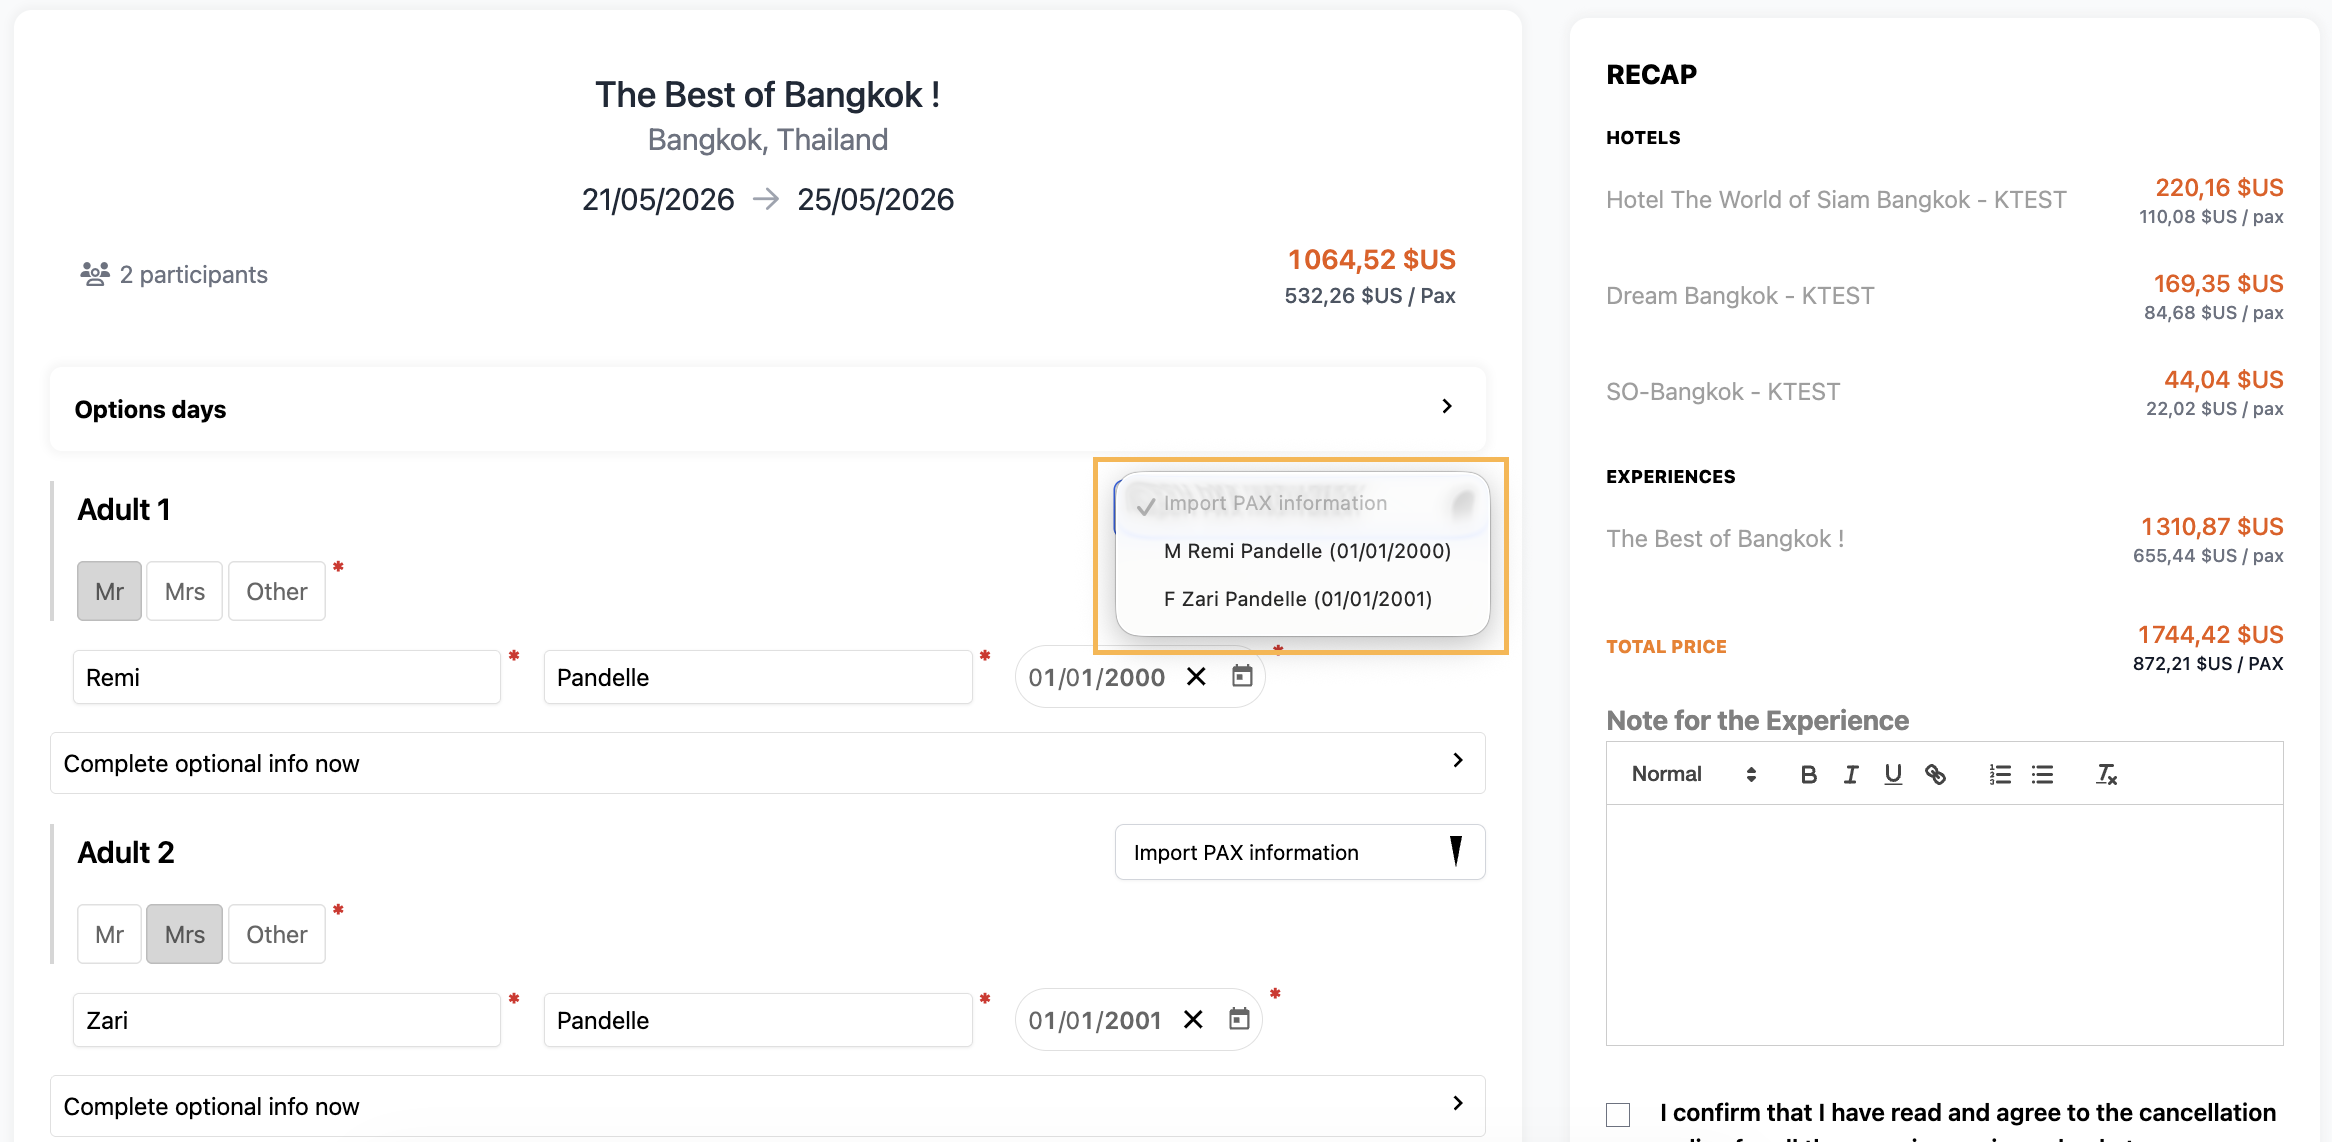The height and width of the screenshot is (1142, 2332).
Task: Open Adult 2 Import PAX information dropdown
Action: tap(1299, 852)
